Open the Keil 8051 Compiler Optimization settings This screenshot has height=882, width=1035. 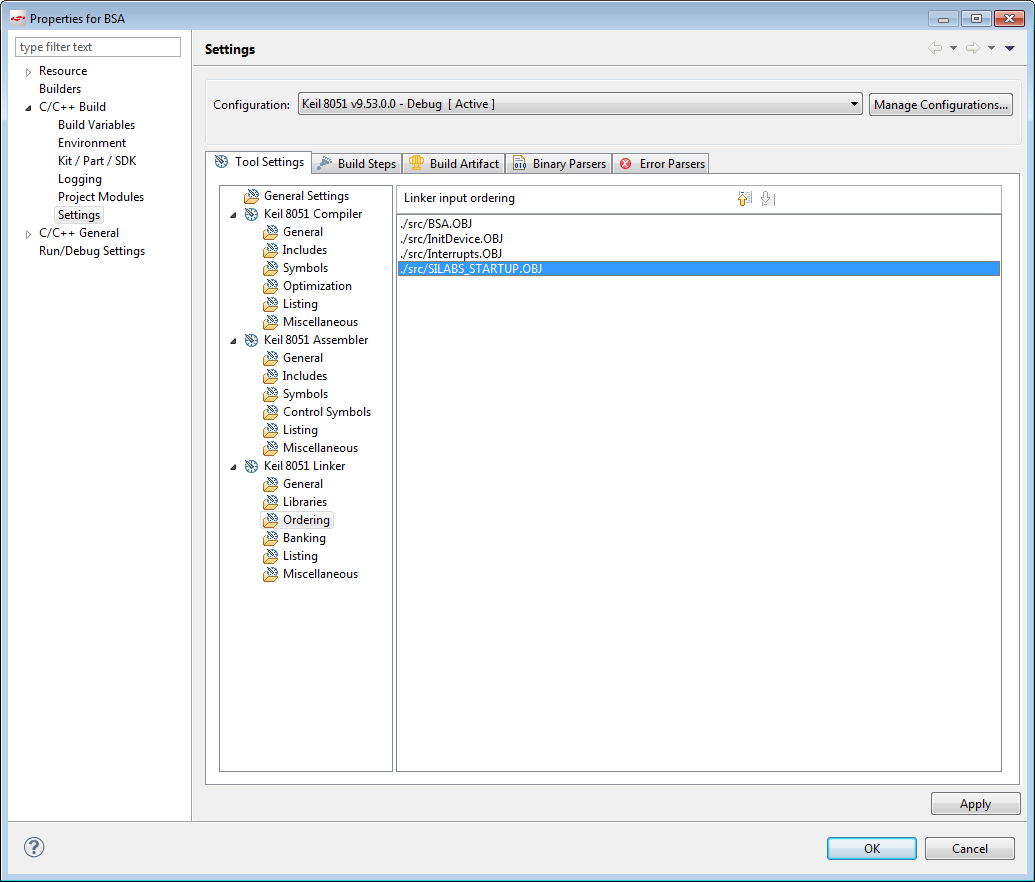(x=316, y=285)
